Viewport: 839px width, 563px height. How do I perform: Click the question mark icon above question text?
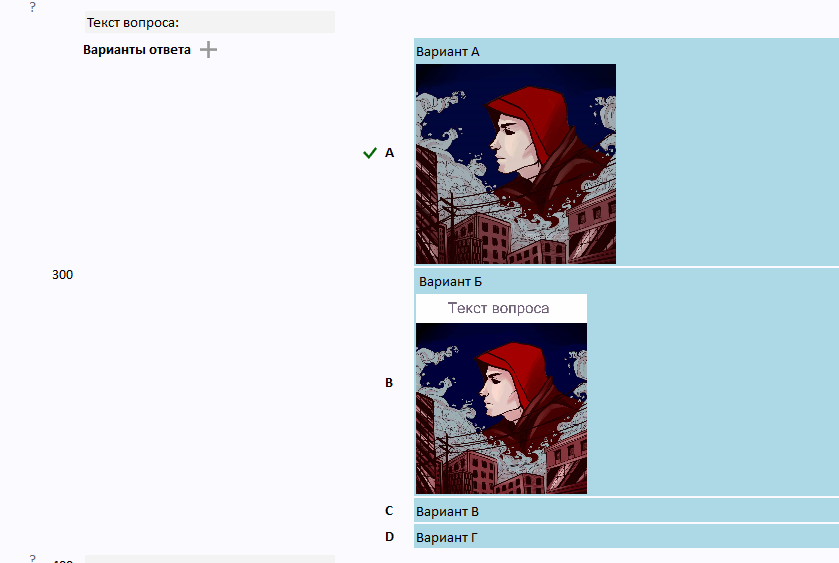[33, 7]
